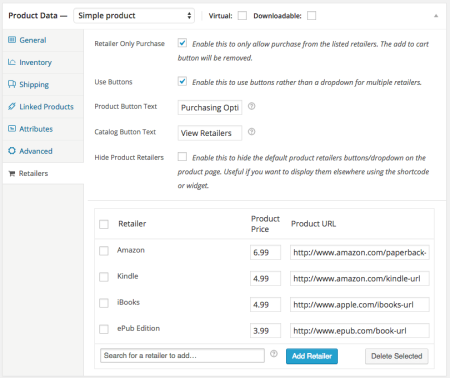
Task: Focus the Catalog Button Text field
Action: (x=210, y=133)
